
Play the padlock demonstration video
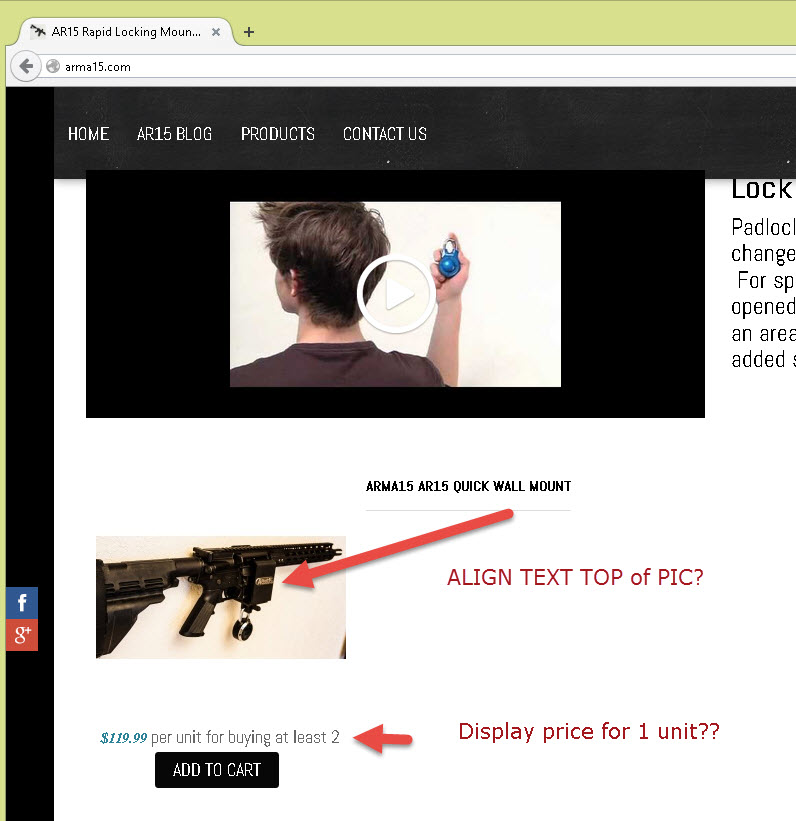coord(396,294)
